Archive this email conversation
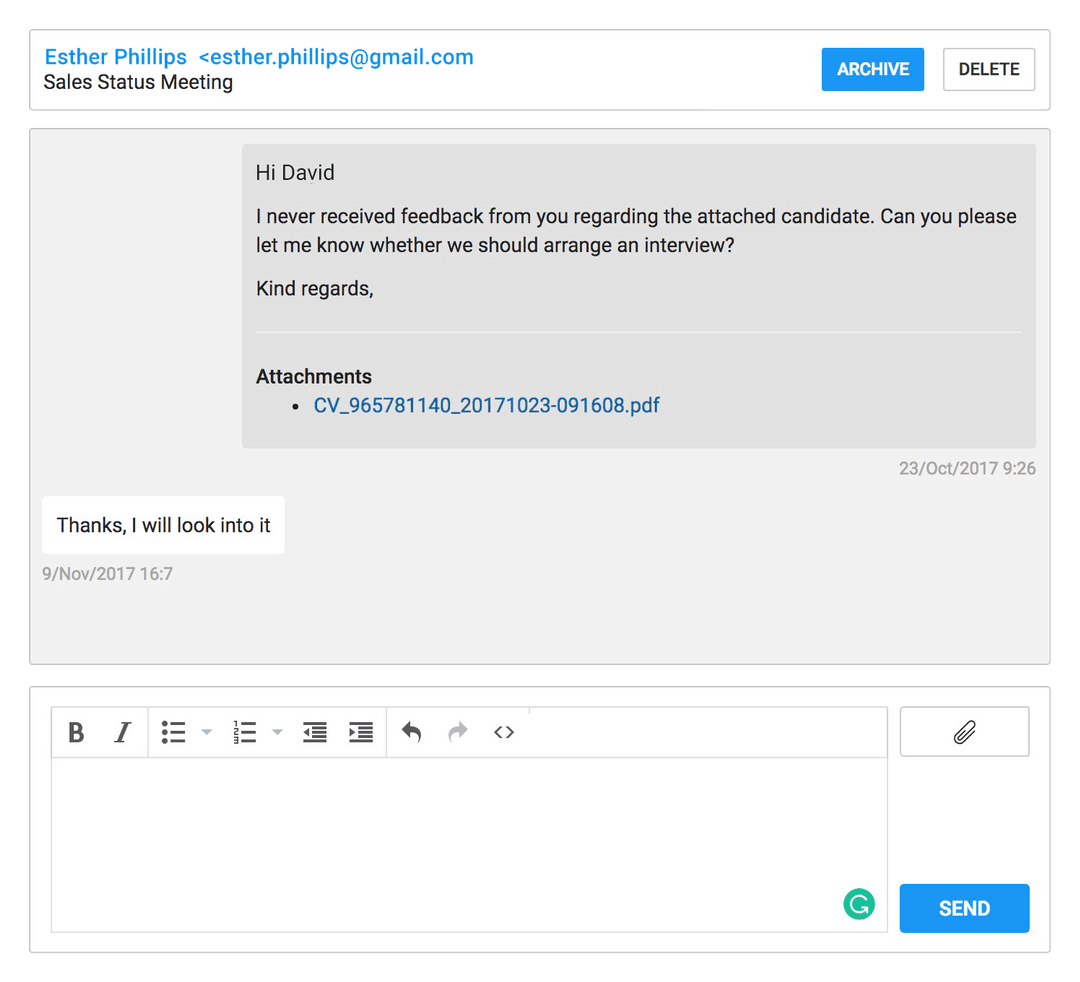The height and width of the screenshot is (982, 1080). point(872,70)
